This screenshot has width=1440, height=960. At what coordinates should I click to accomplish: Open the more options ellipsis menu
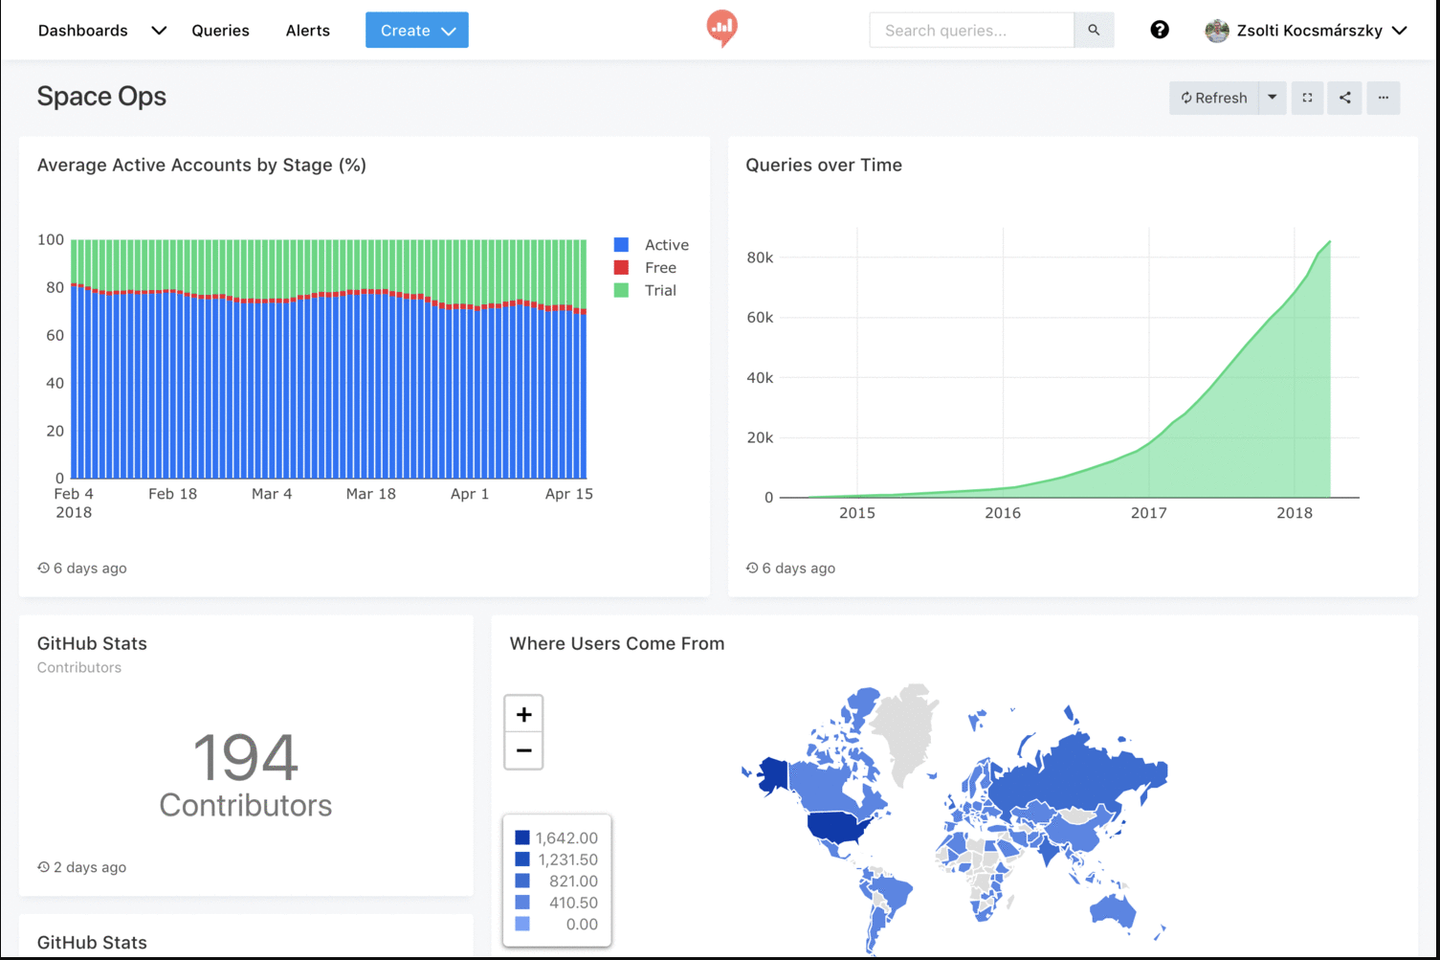1383,98
